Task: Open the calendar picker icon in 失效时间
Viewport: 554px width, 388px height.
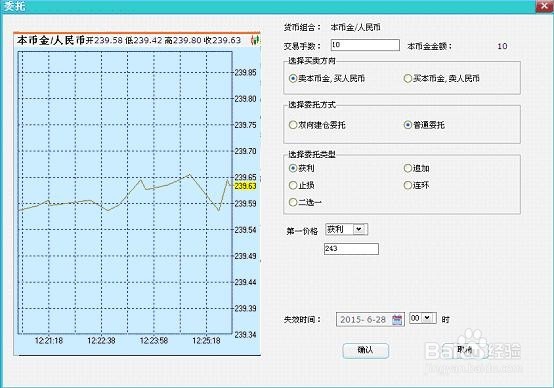Action: [397, 320]
